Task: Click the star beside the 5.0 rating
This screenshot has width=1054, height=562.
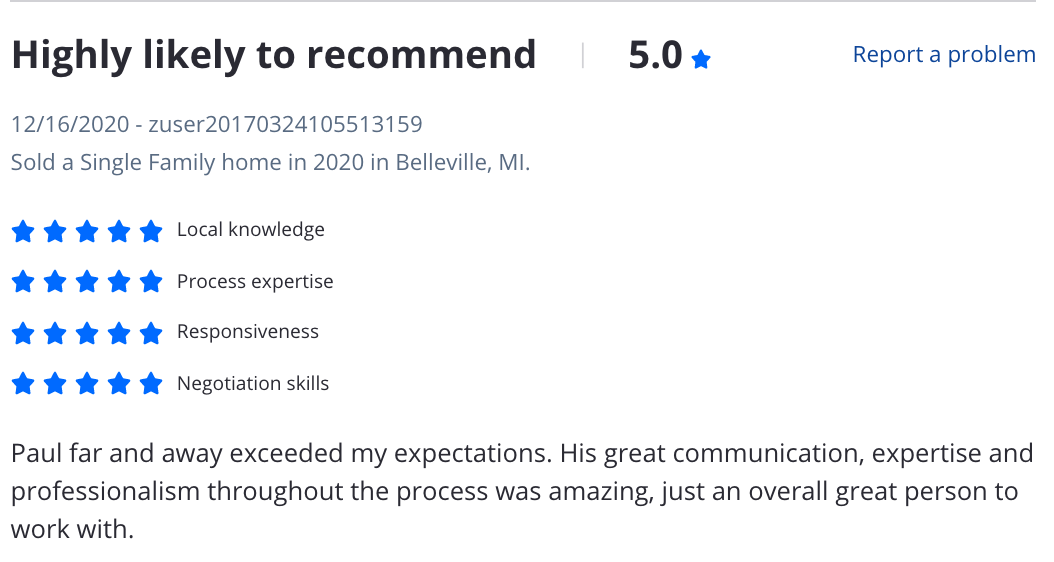Action: 700,59
